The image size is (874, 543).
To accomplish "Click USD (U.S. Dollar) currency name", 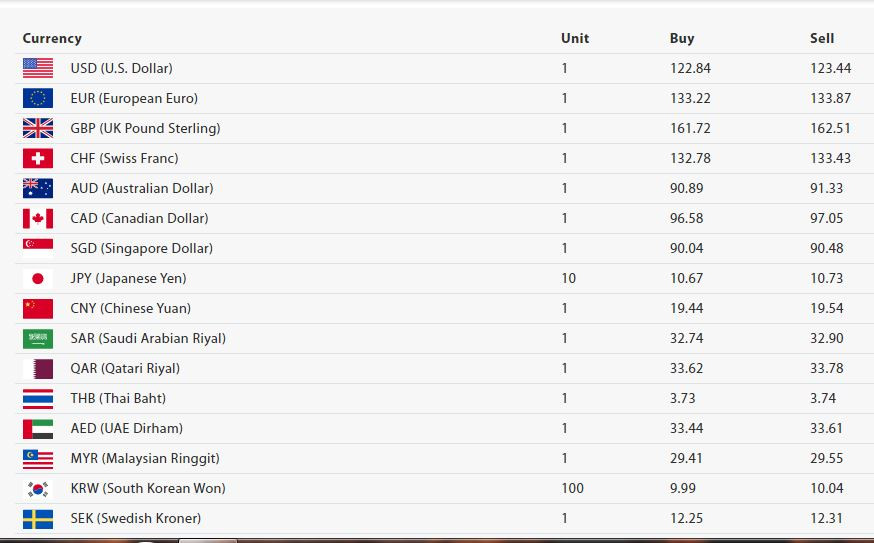I will click(122, 69).
